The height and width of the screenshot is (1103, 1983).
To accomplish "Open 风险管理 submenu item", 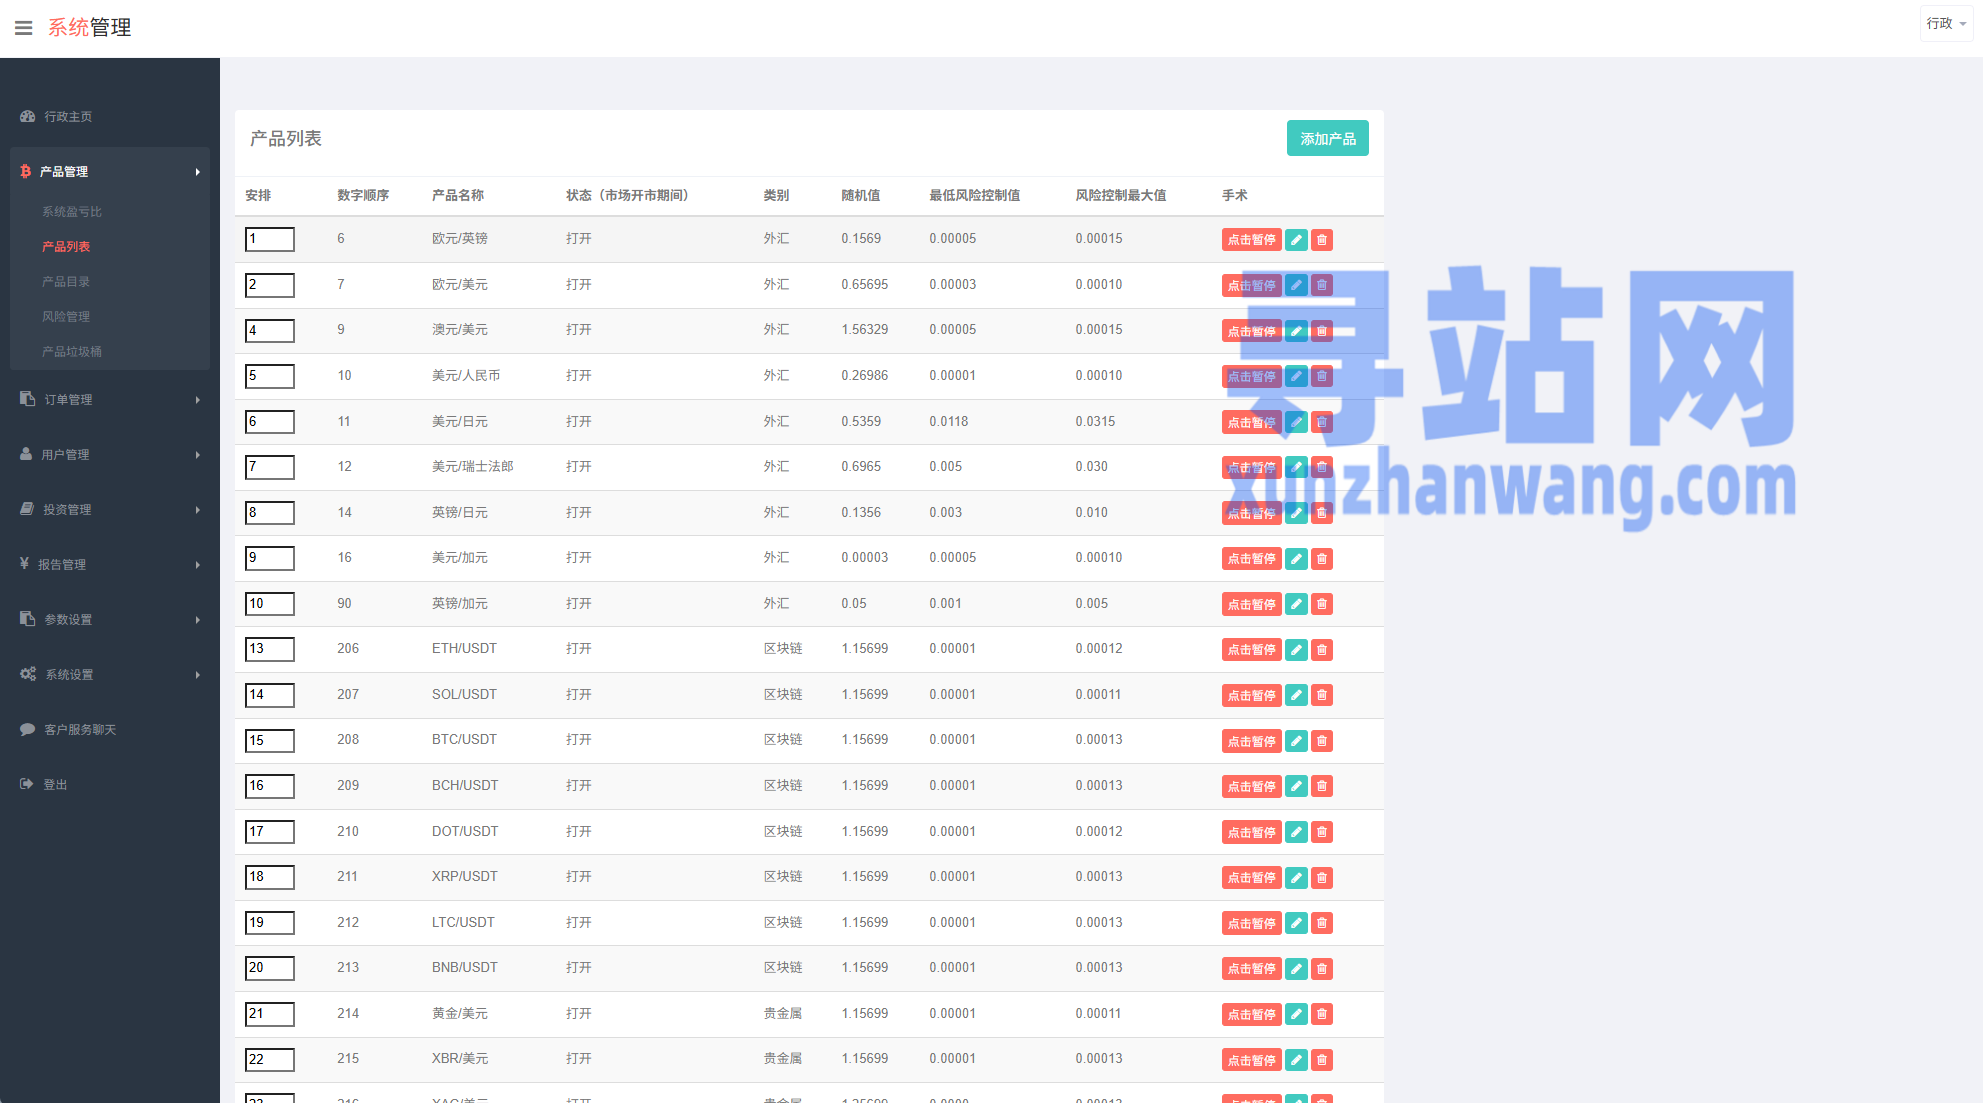I will point(66,316).
